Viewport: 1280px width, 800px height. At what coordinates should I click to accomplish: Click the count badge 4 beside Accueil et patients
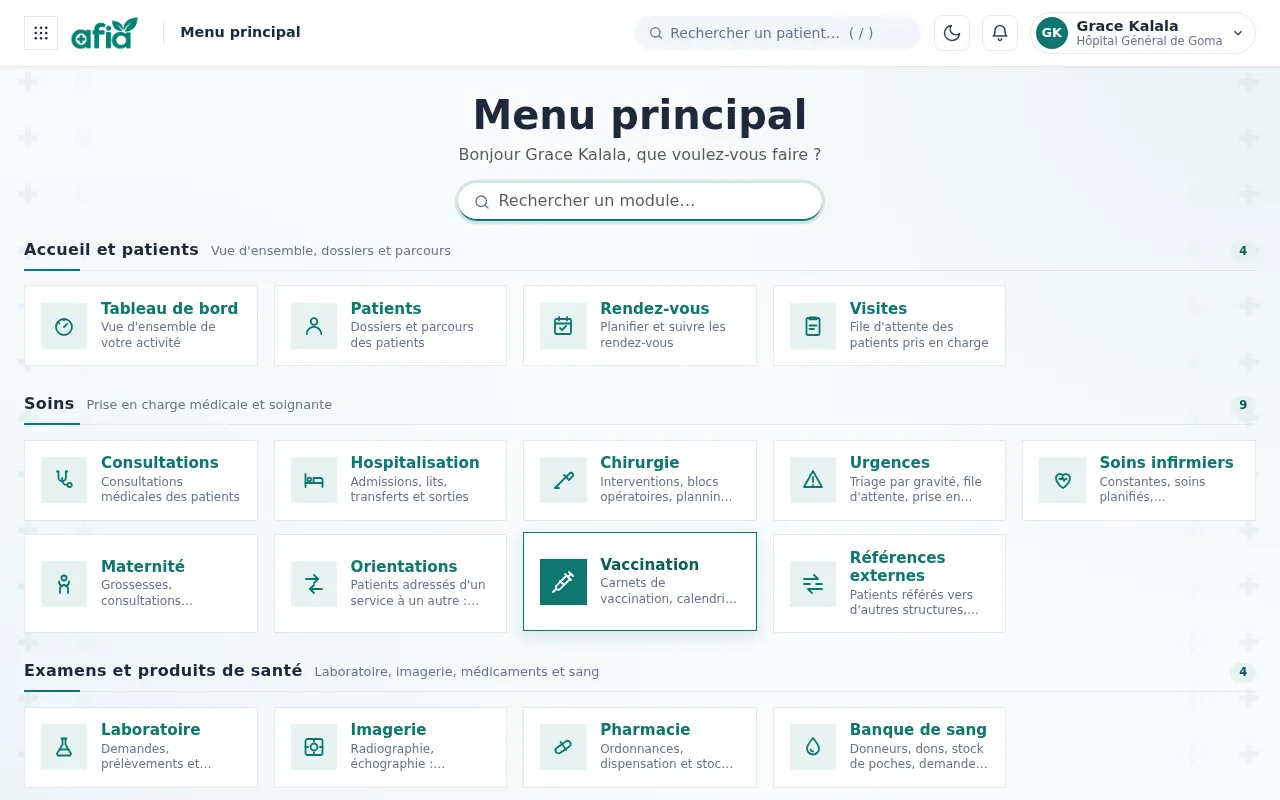[1243, 251]
